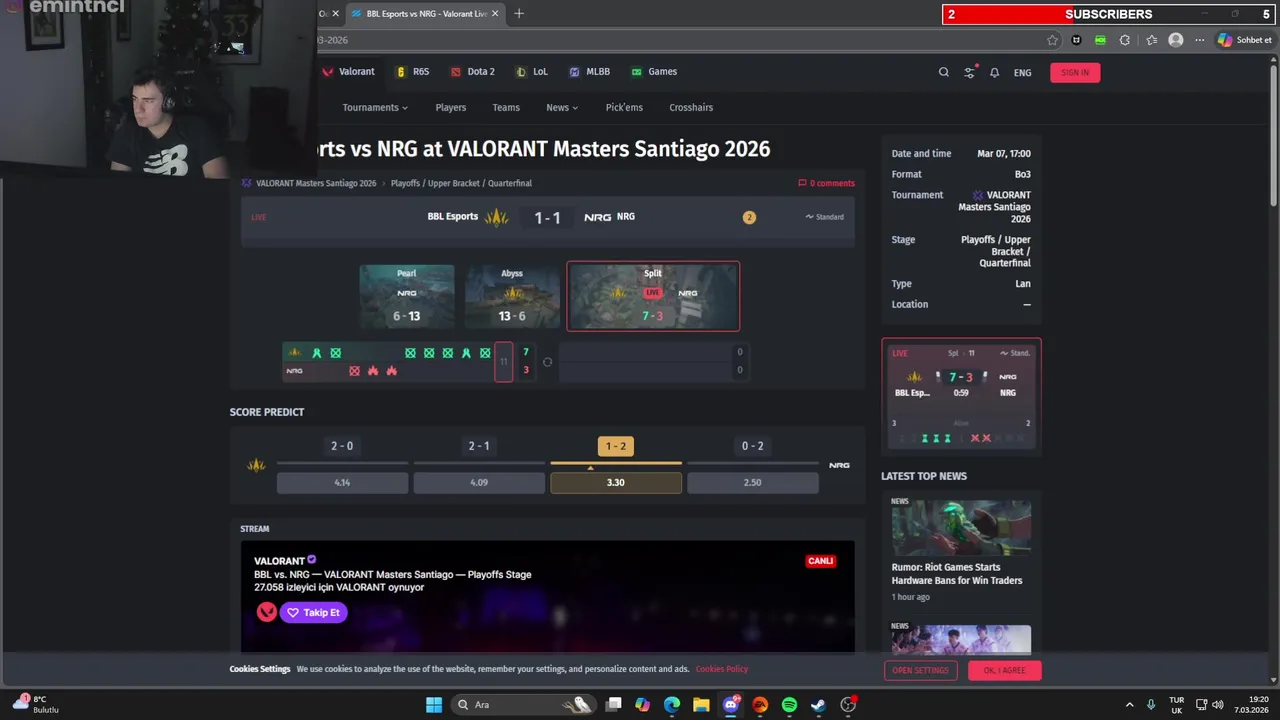This screenshot has height=720, width=1280.
Task: Open Spotify from the taskbar
Action: pyautogui.click(x=789, y=705)
